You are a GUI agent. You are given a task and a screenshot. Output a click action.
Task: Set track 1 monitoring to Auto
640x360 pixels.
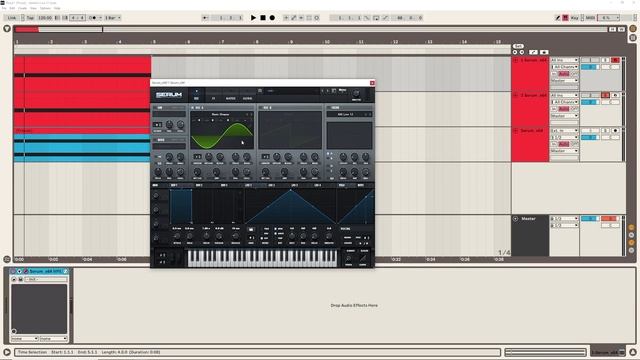[564, 74]
